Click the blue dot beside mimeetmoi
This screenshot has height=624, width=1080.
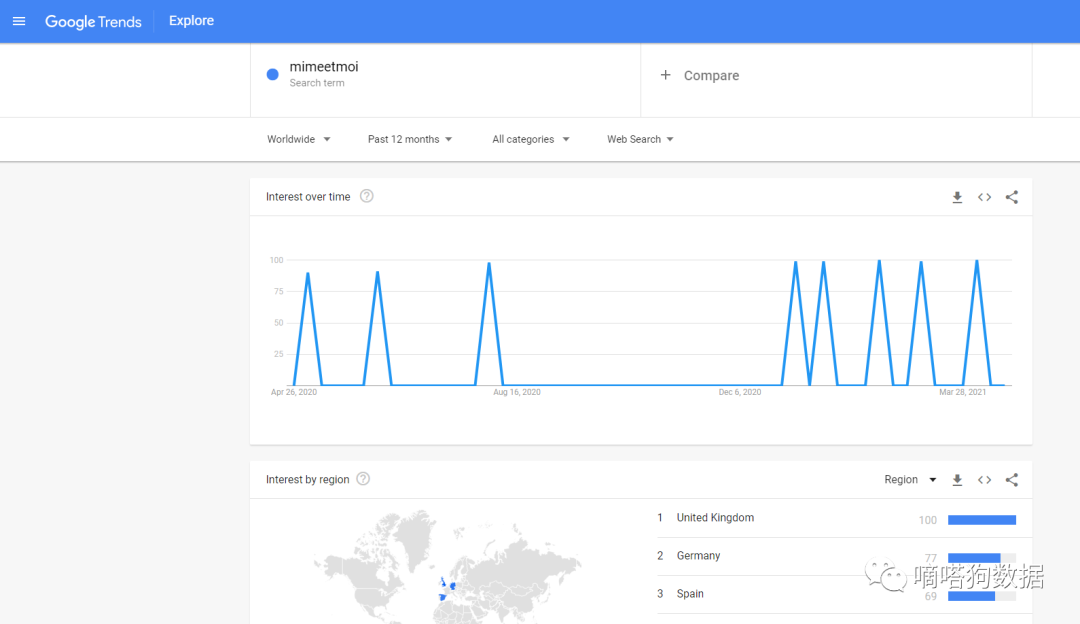[273, 74]
